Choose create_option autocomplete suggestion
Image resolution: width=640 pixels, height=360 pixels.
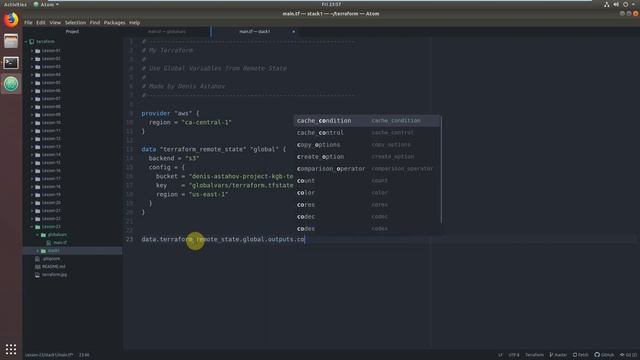367,157
